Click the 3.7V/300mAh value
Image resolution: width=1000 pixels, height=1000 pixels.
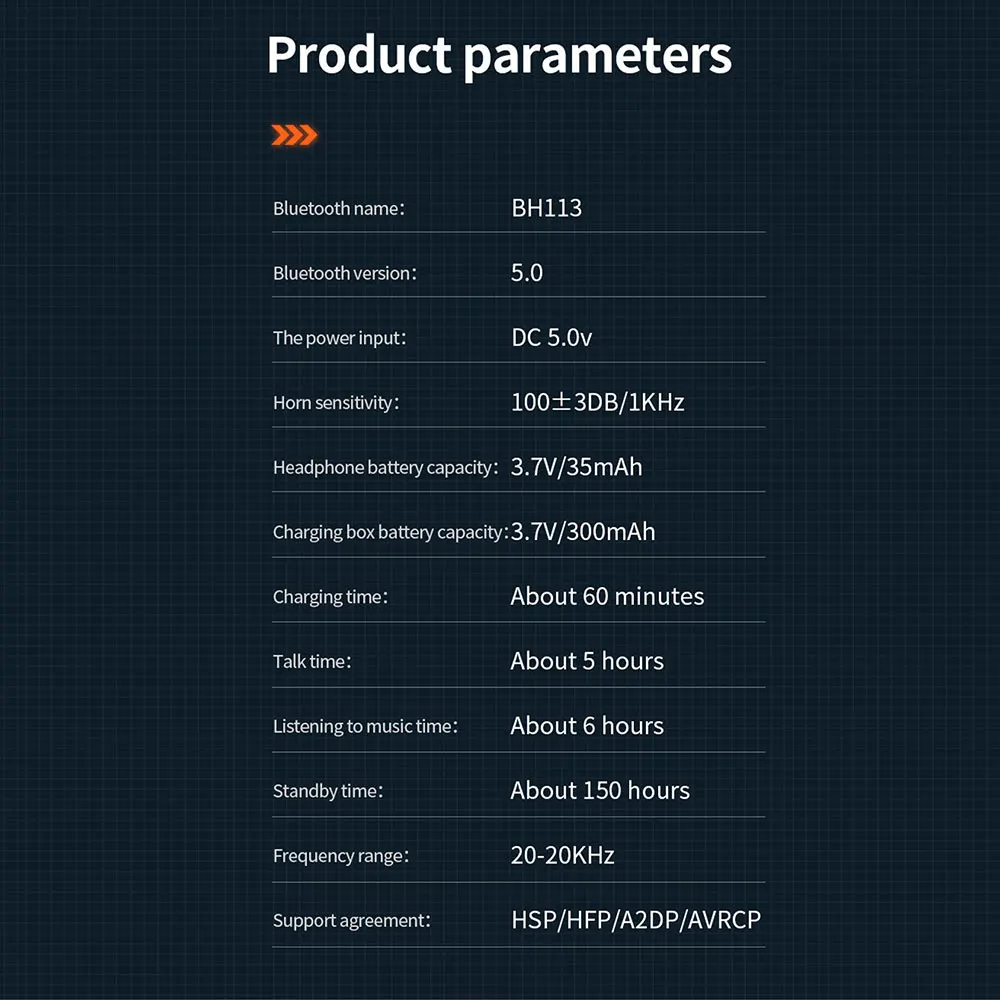coord(583,532)
